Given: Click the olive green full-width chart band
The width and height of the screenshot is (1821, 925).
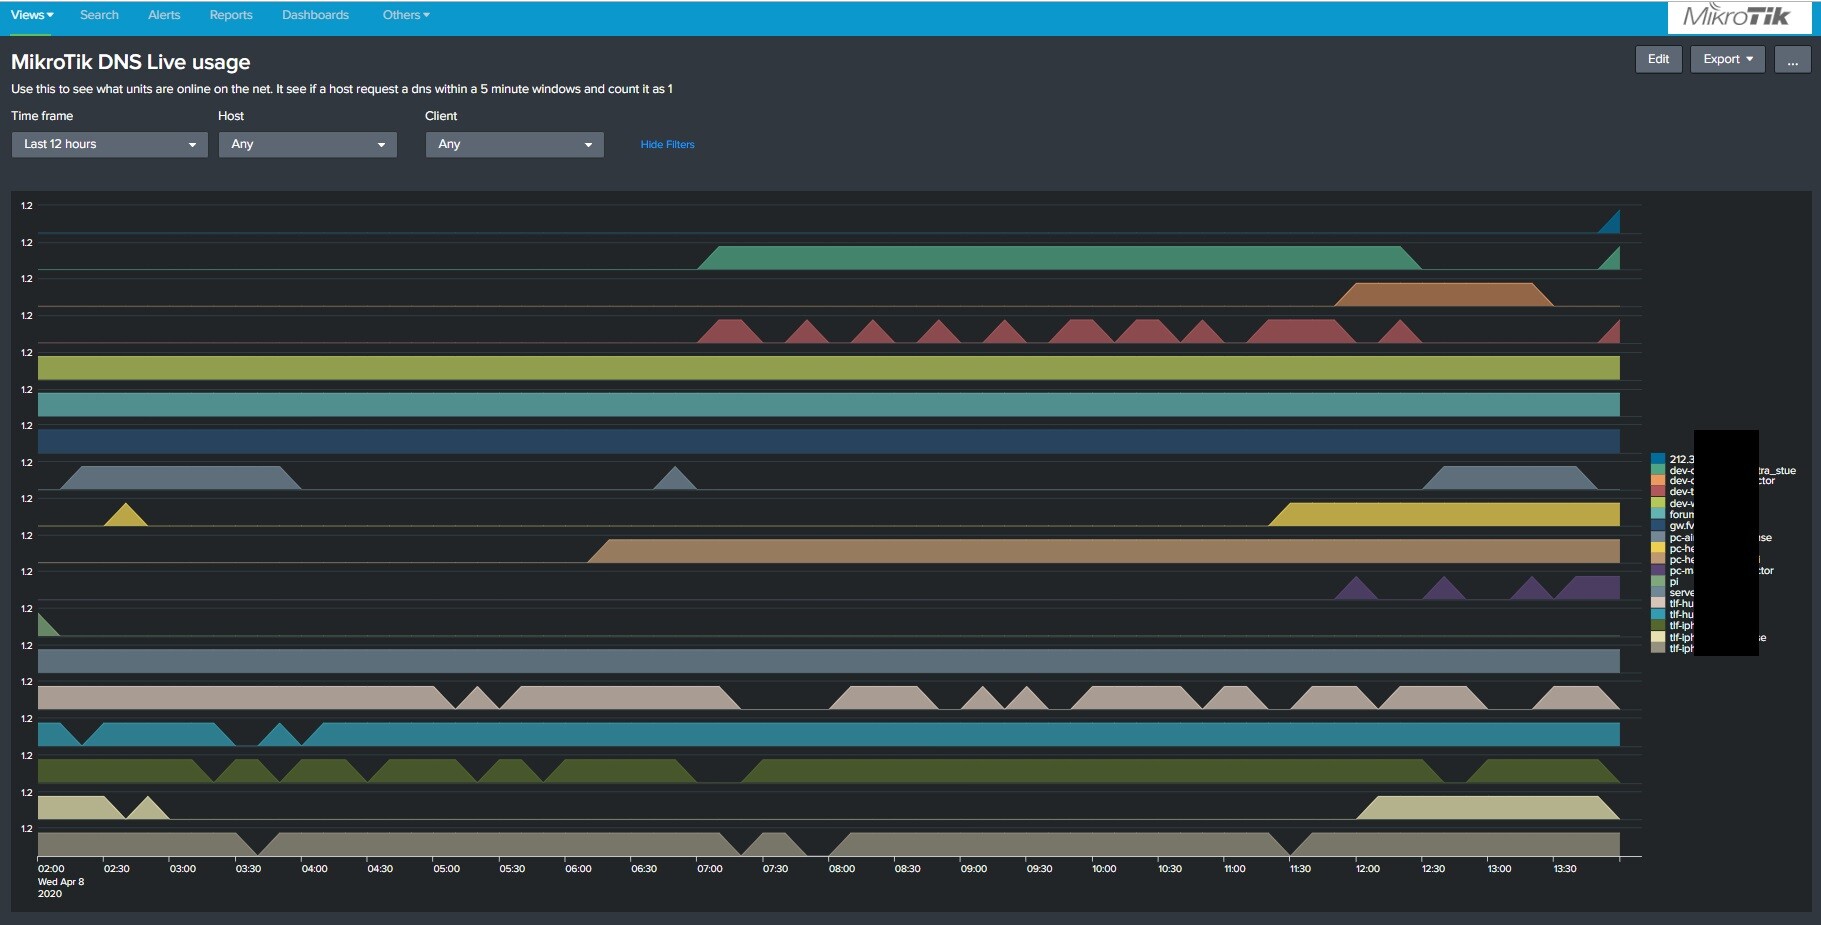Looking at the screenshot, I should 828,368.
